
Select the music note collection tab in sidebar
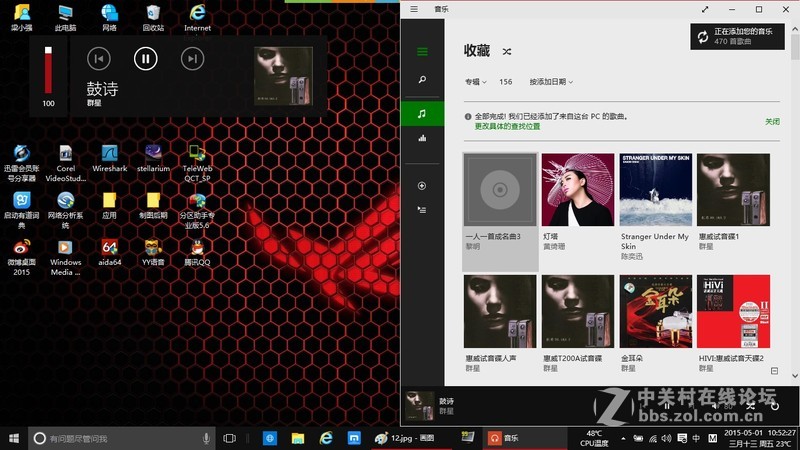click(x=422, y=114)
